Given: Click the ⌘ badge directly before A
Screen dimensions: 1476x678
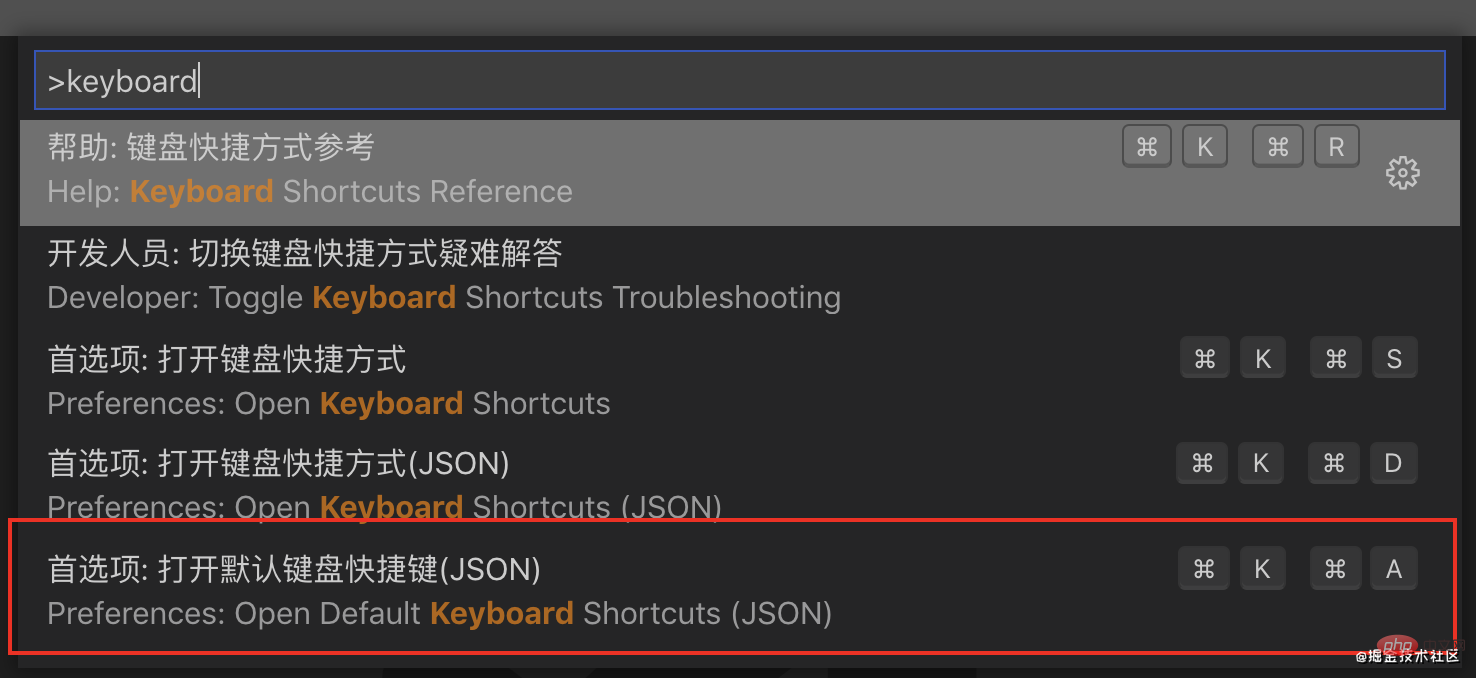Looking at the screenshot, I should [1335, 569].
